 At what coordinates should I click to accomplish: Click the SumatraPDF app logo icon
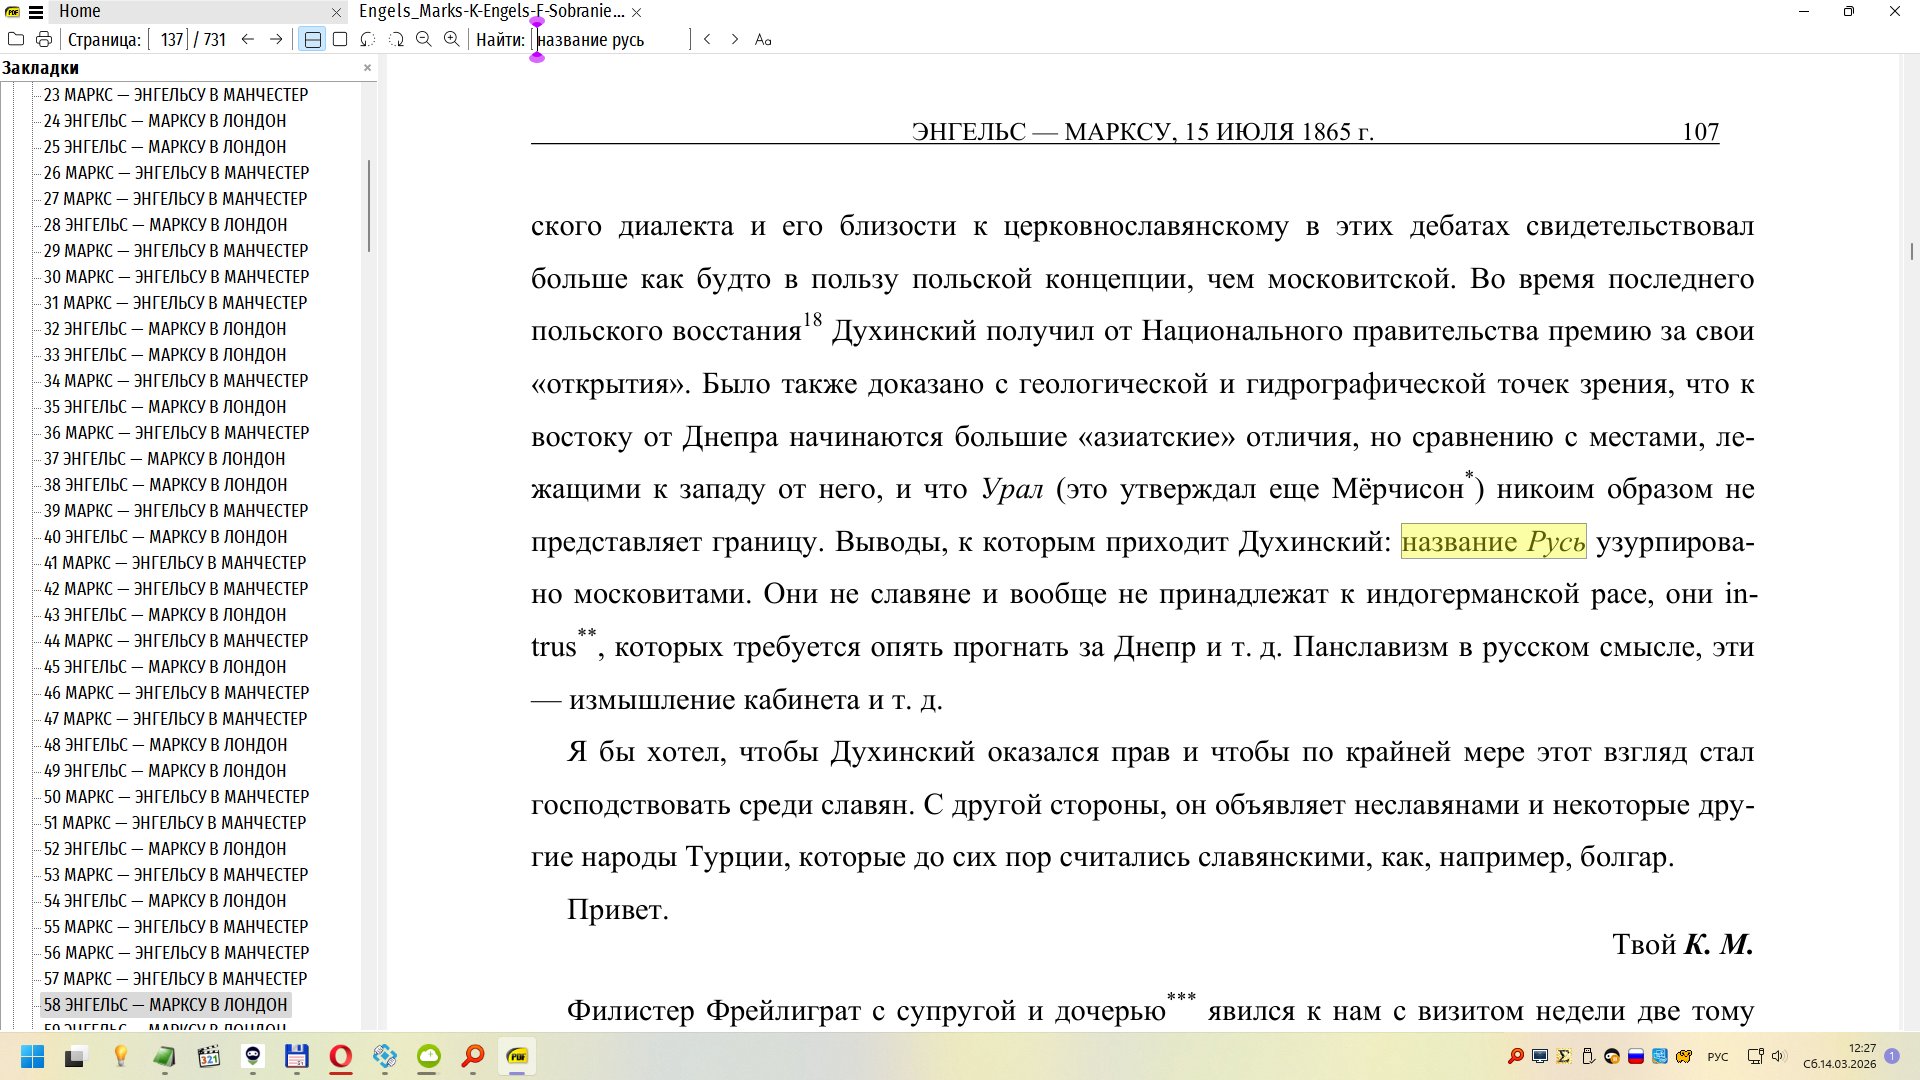point(12,12)
